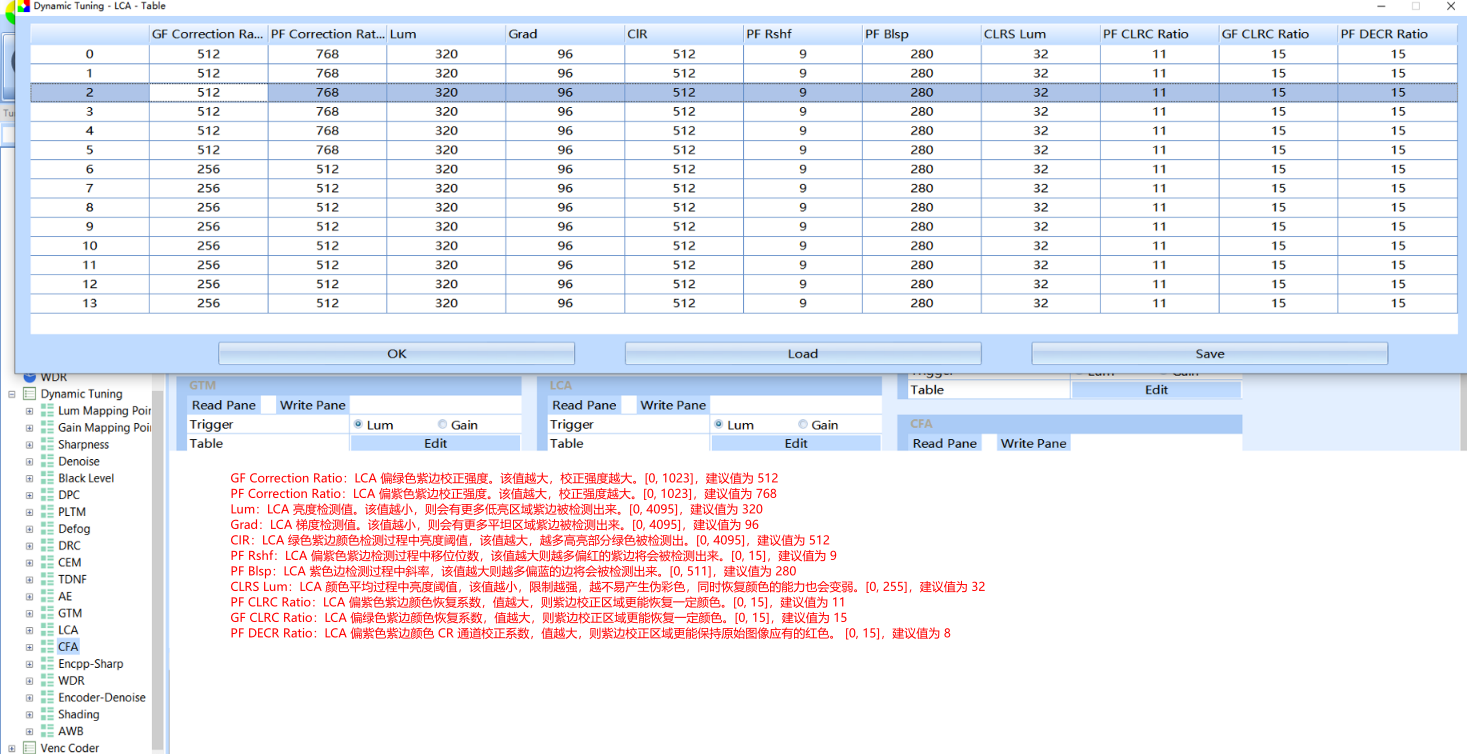Click the Denoise module icon
The width and height of the screenshot is (1467, 754).
(x=48, y=460)
